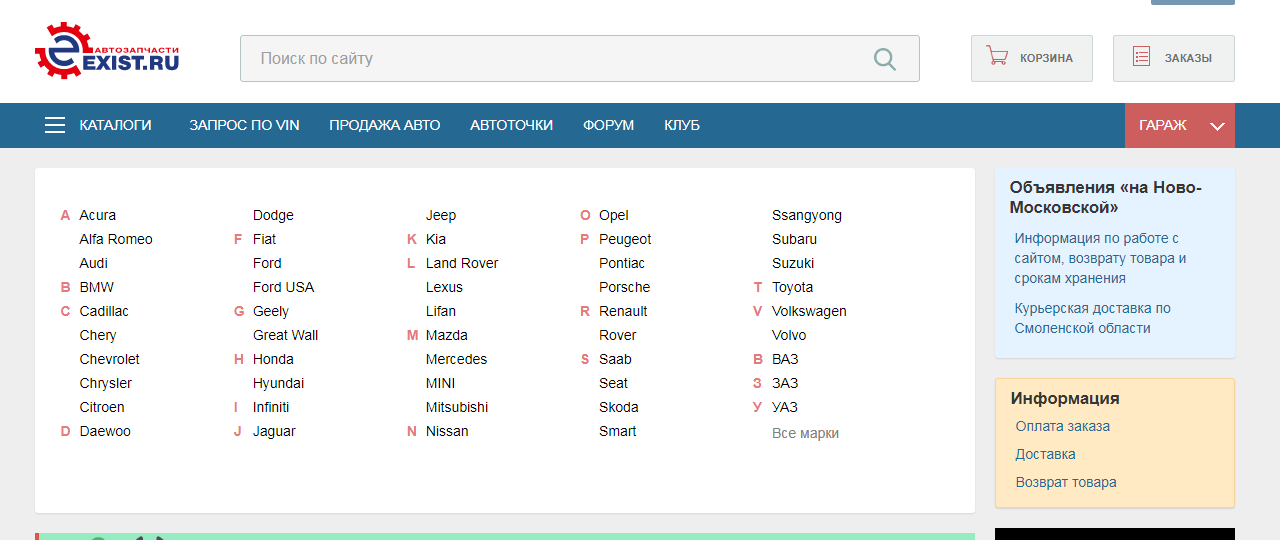The image size is (1280, 540).
Task: Click the Exist.ru logo
Action: tap(107, 50)
